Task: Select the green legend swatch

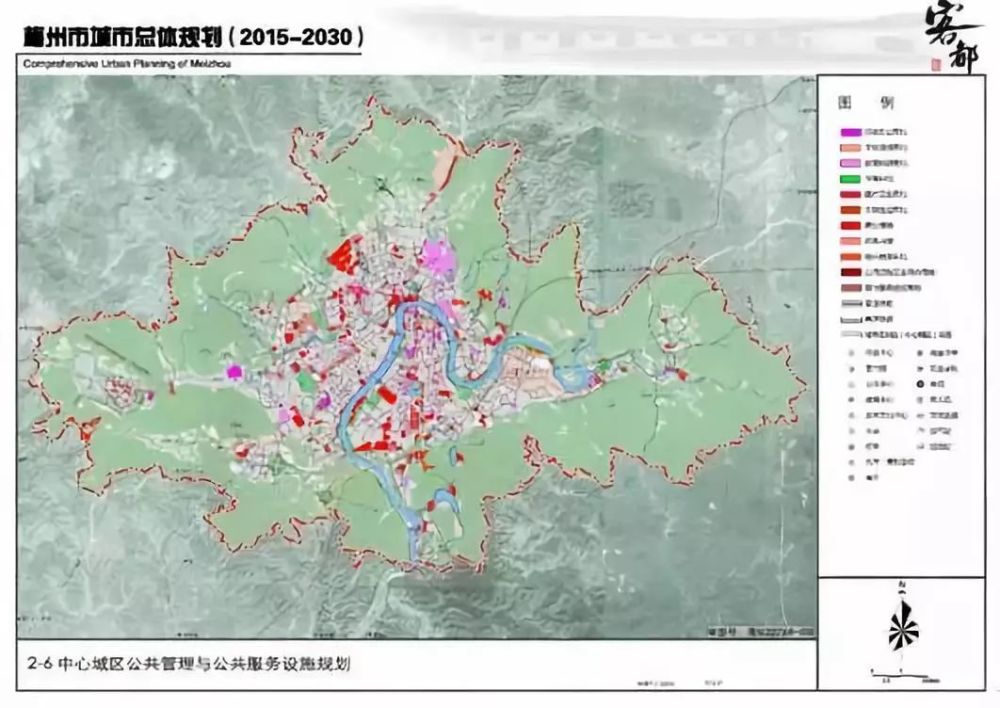Action: (x=851, y=179)
